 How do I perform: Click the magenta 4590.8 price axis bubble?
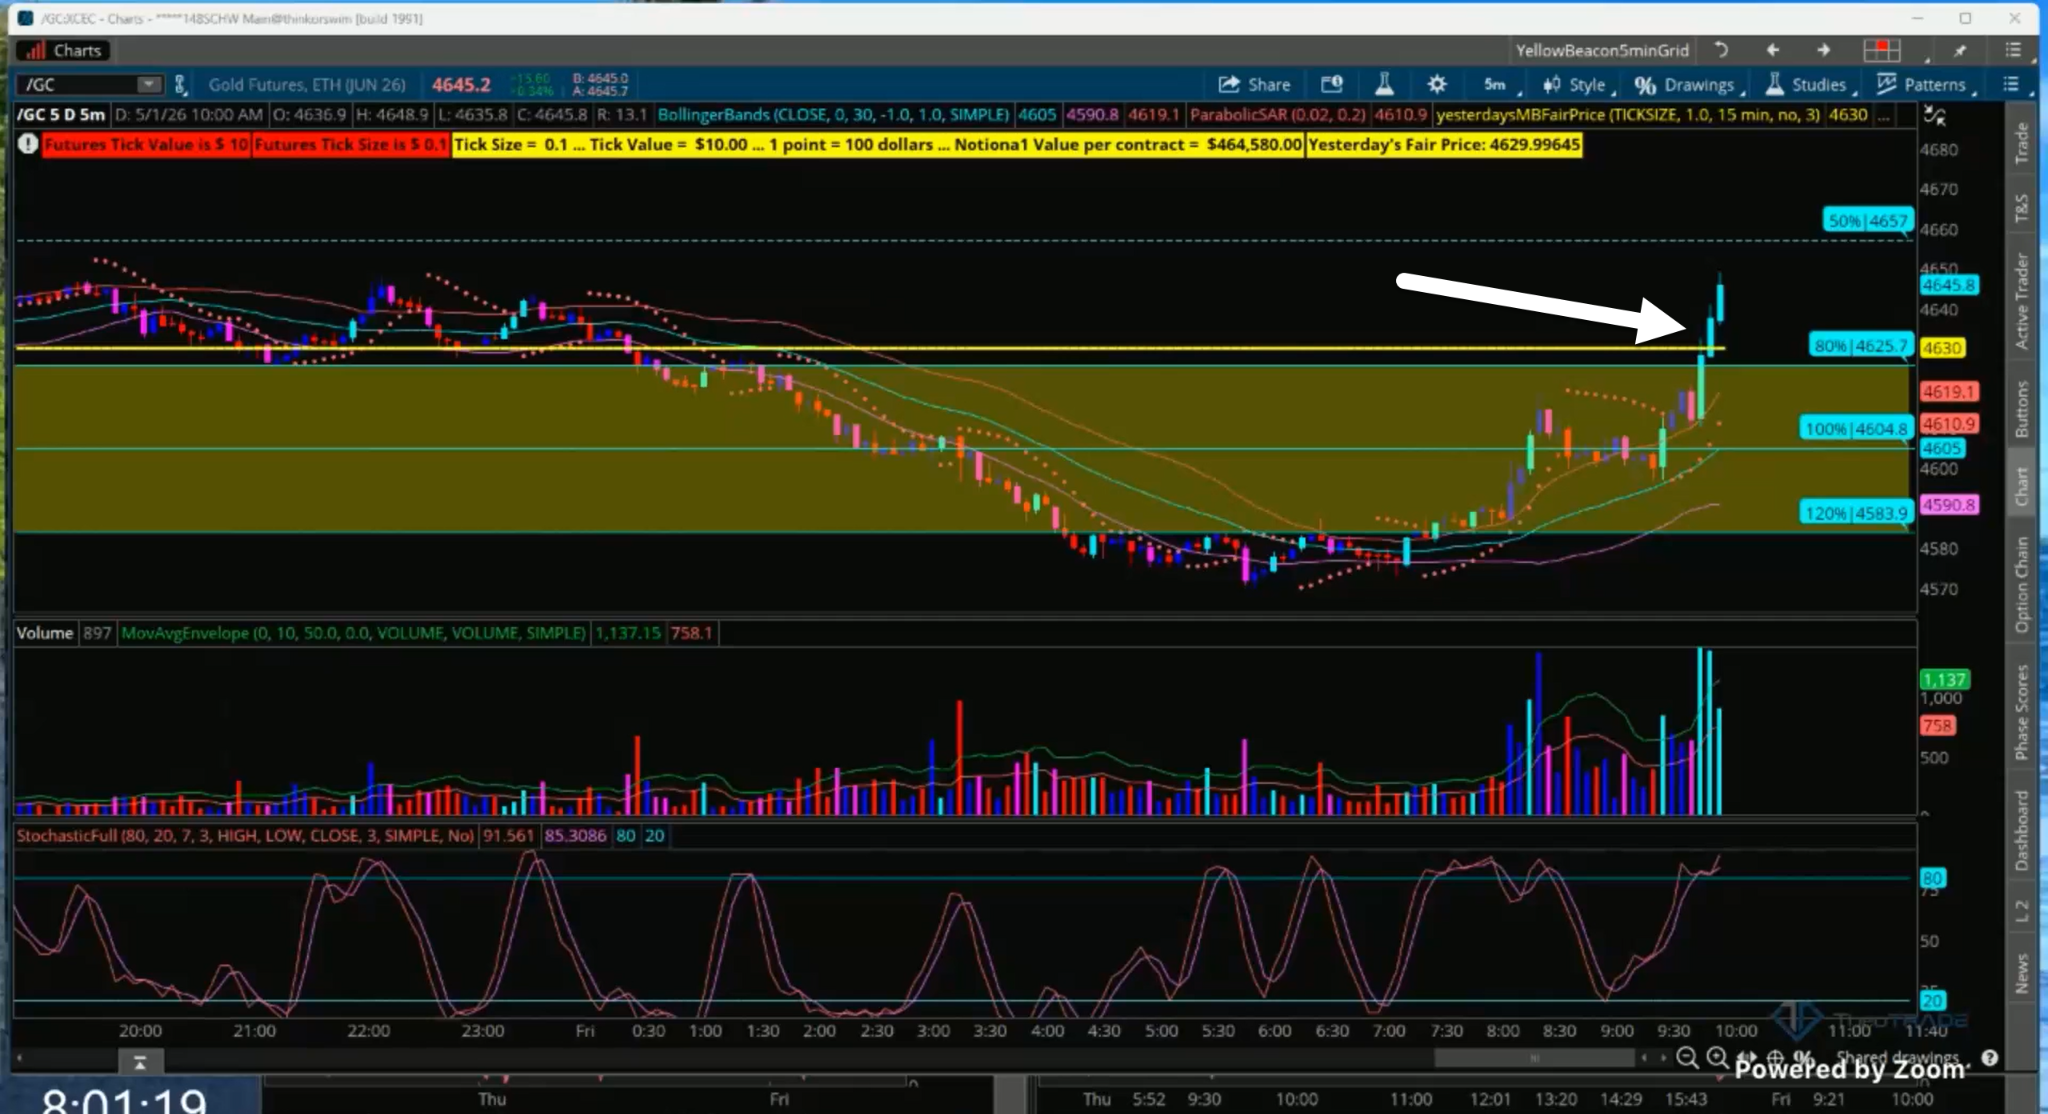point(1948,505)
